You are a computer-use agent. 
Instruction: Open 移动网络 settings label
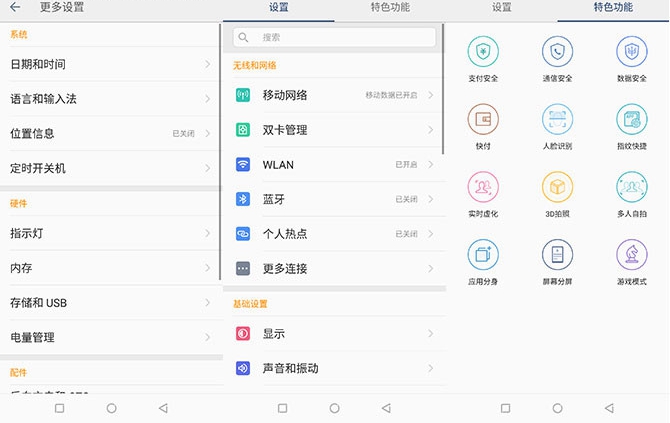click(285, 95)
